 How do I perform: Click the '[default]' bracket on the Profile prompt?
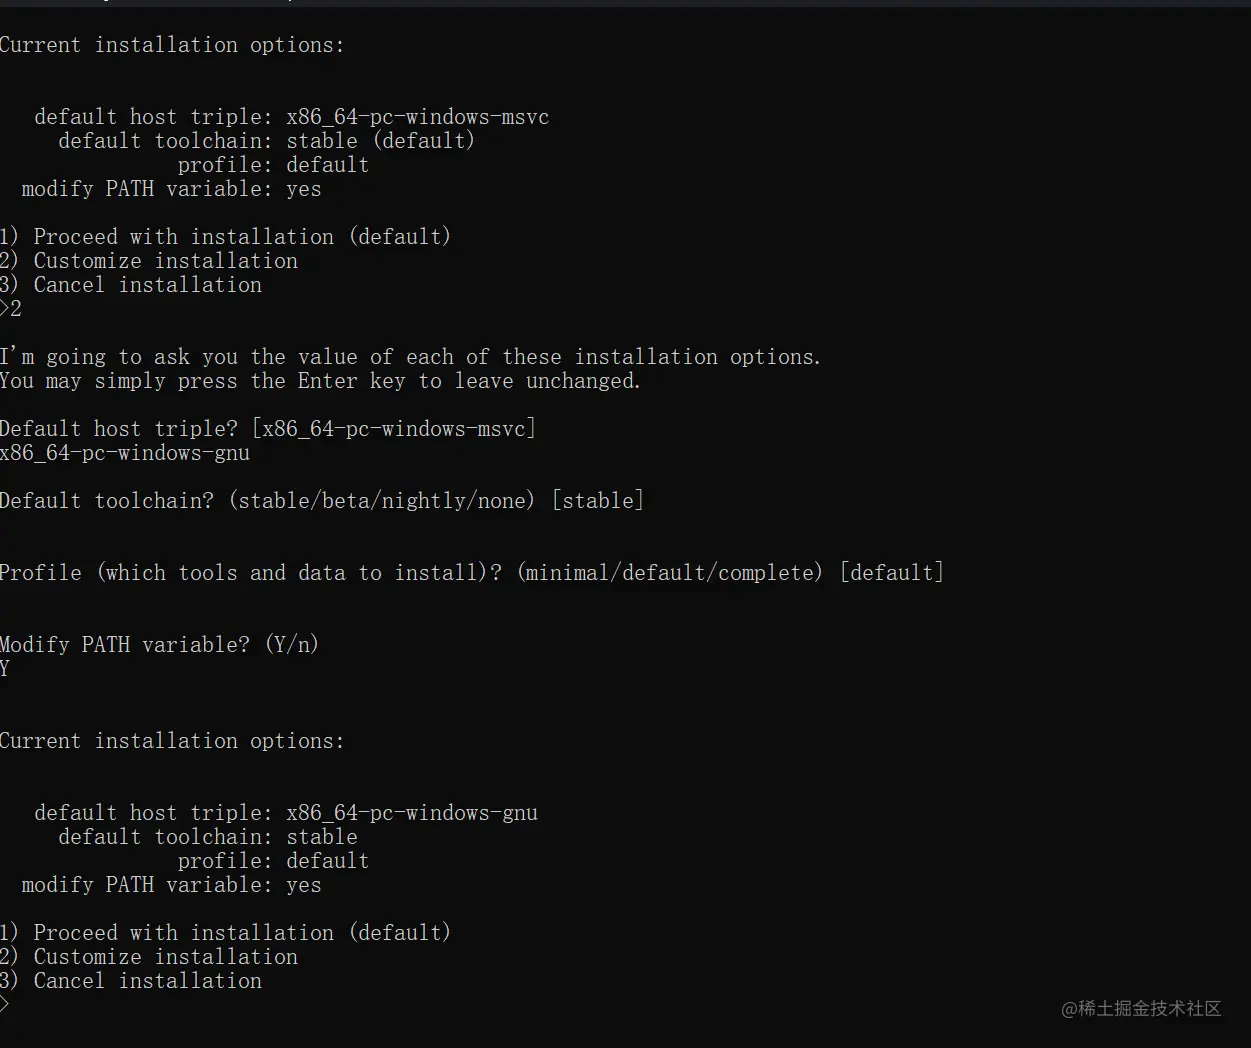point(892,573)
